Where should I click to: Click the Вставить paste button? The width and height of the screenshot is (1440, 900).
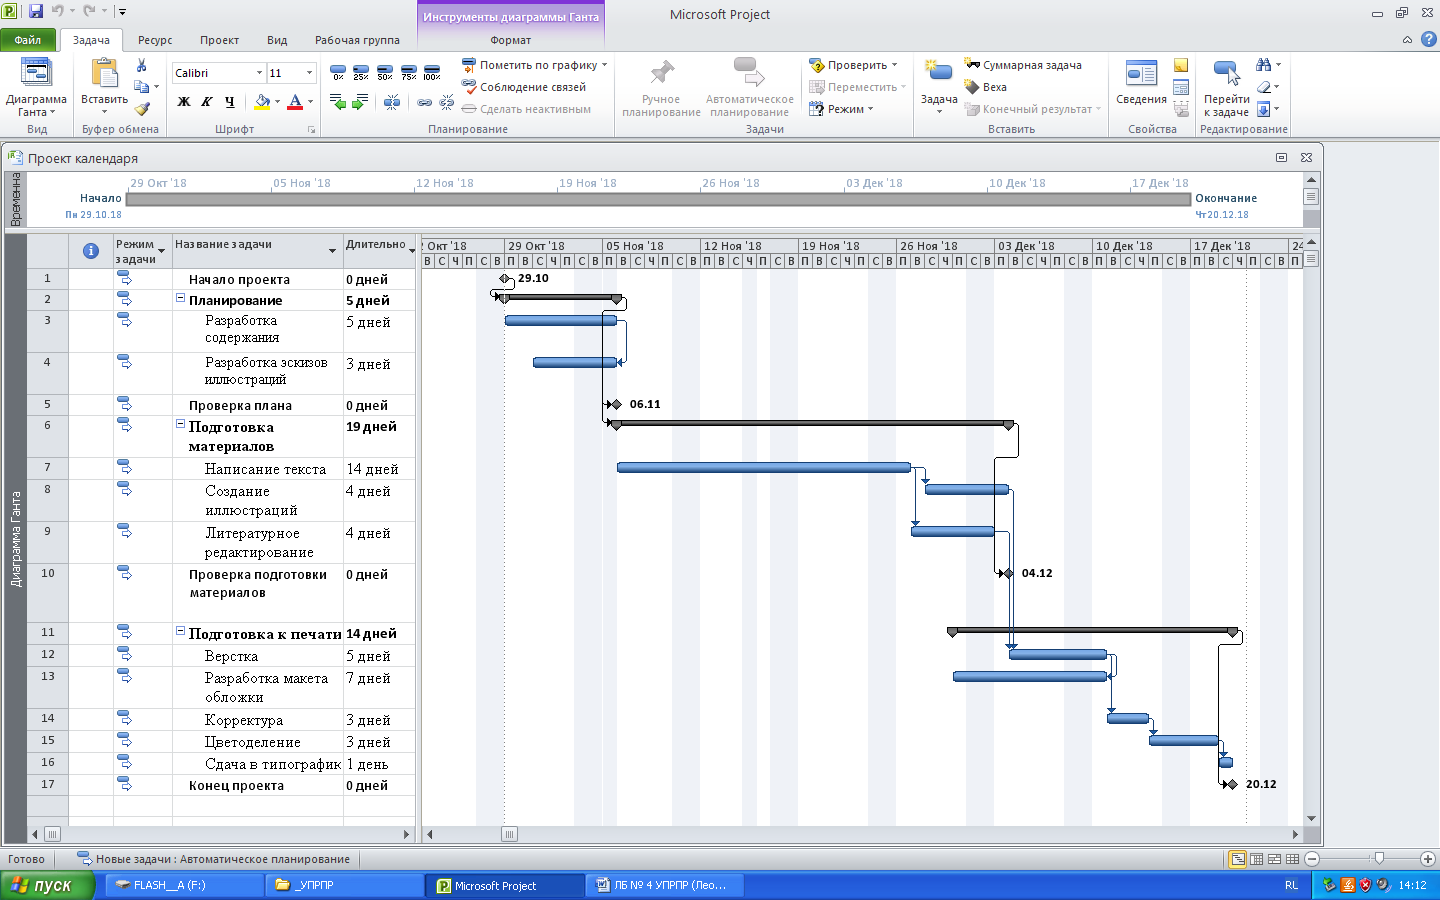[104, 87]
